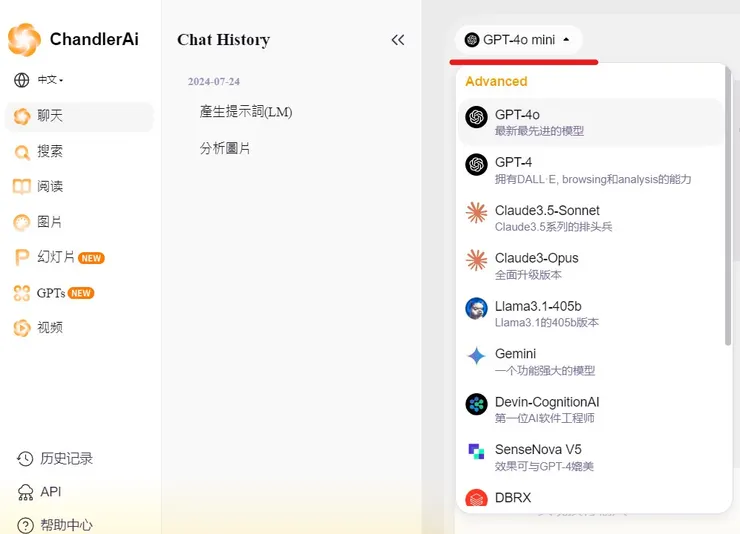Choose Devin-CognitionAI model option

[590, 409]
